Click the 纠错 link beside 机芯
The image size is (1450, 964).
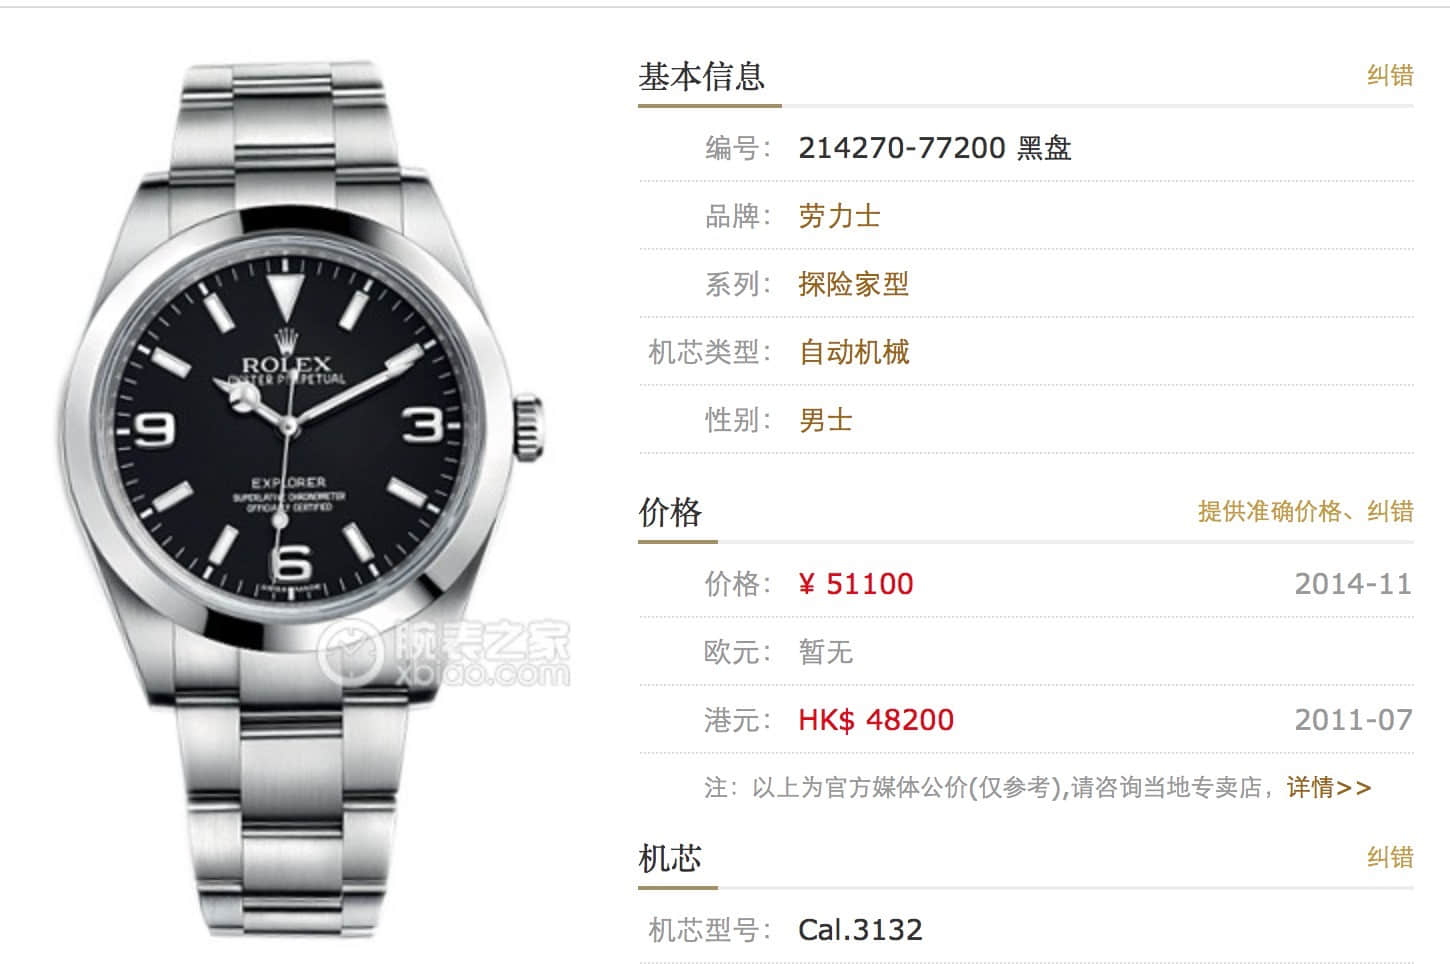pos(1390,857)
